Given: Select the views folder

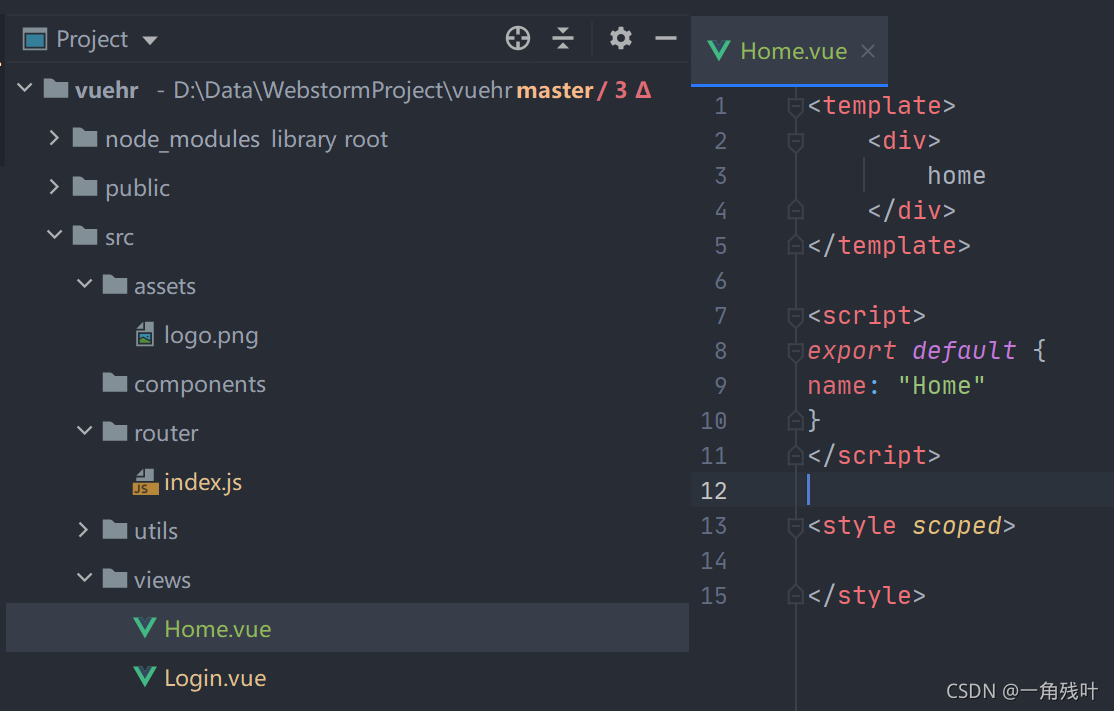Looking at the screenshot, I should coord(162,580).
